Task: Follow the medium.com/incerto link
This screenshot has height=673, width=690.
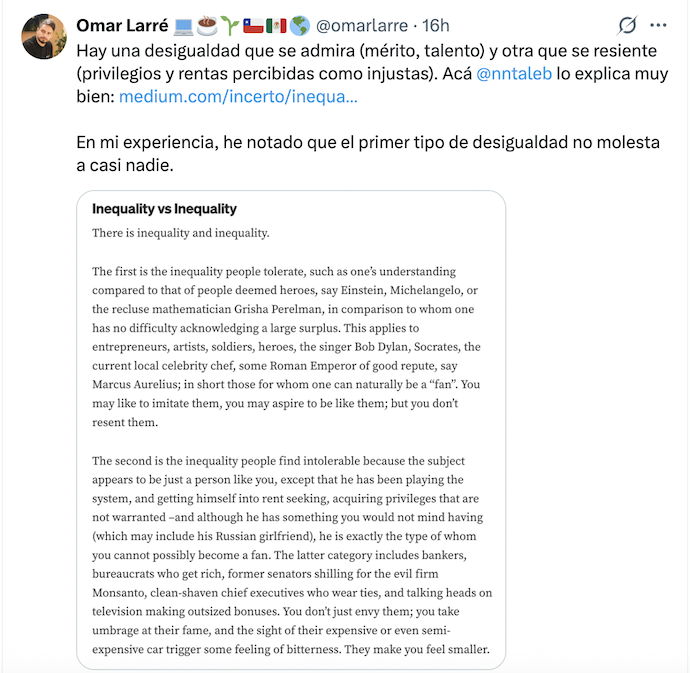Action: 238,97
